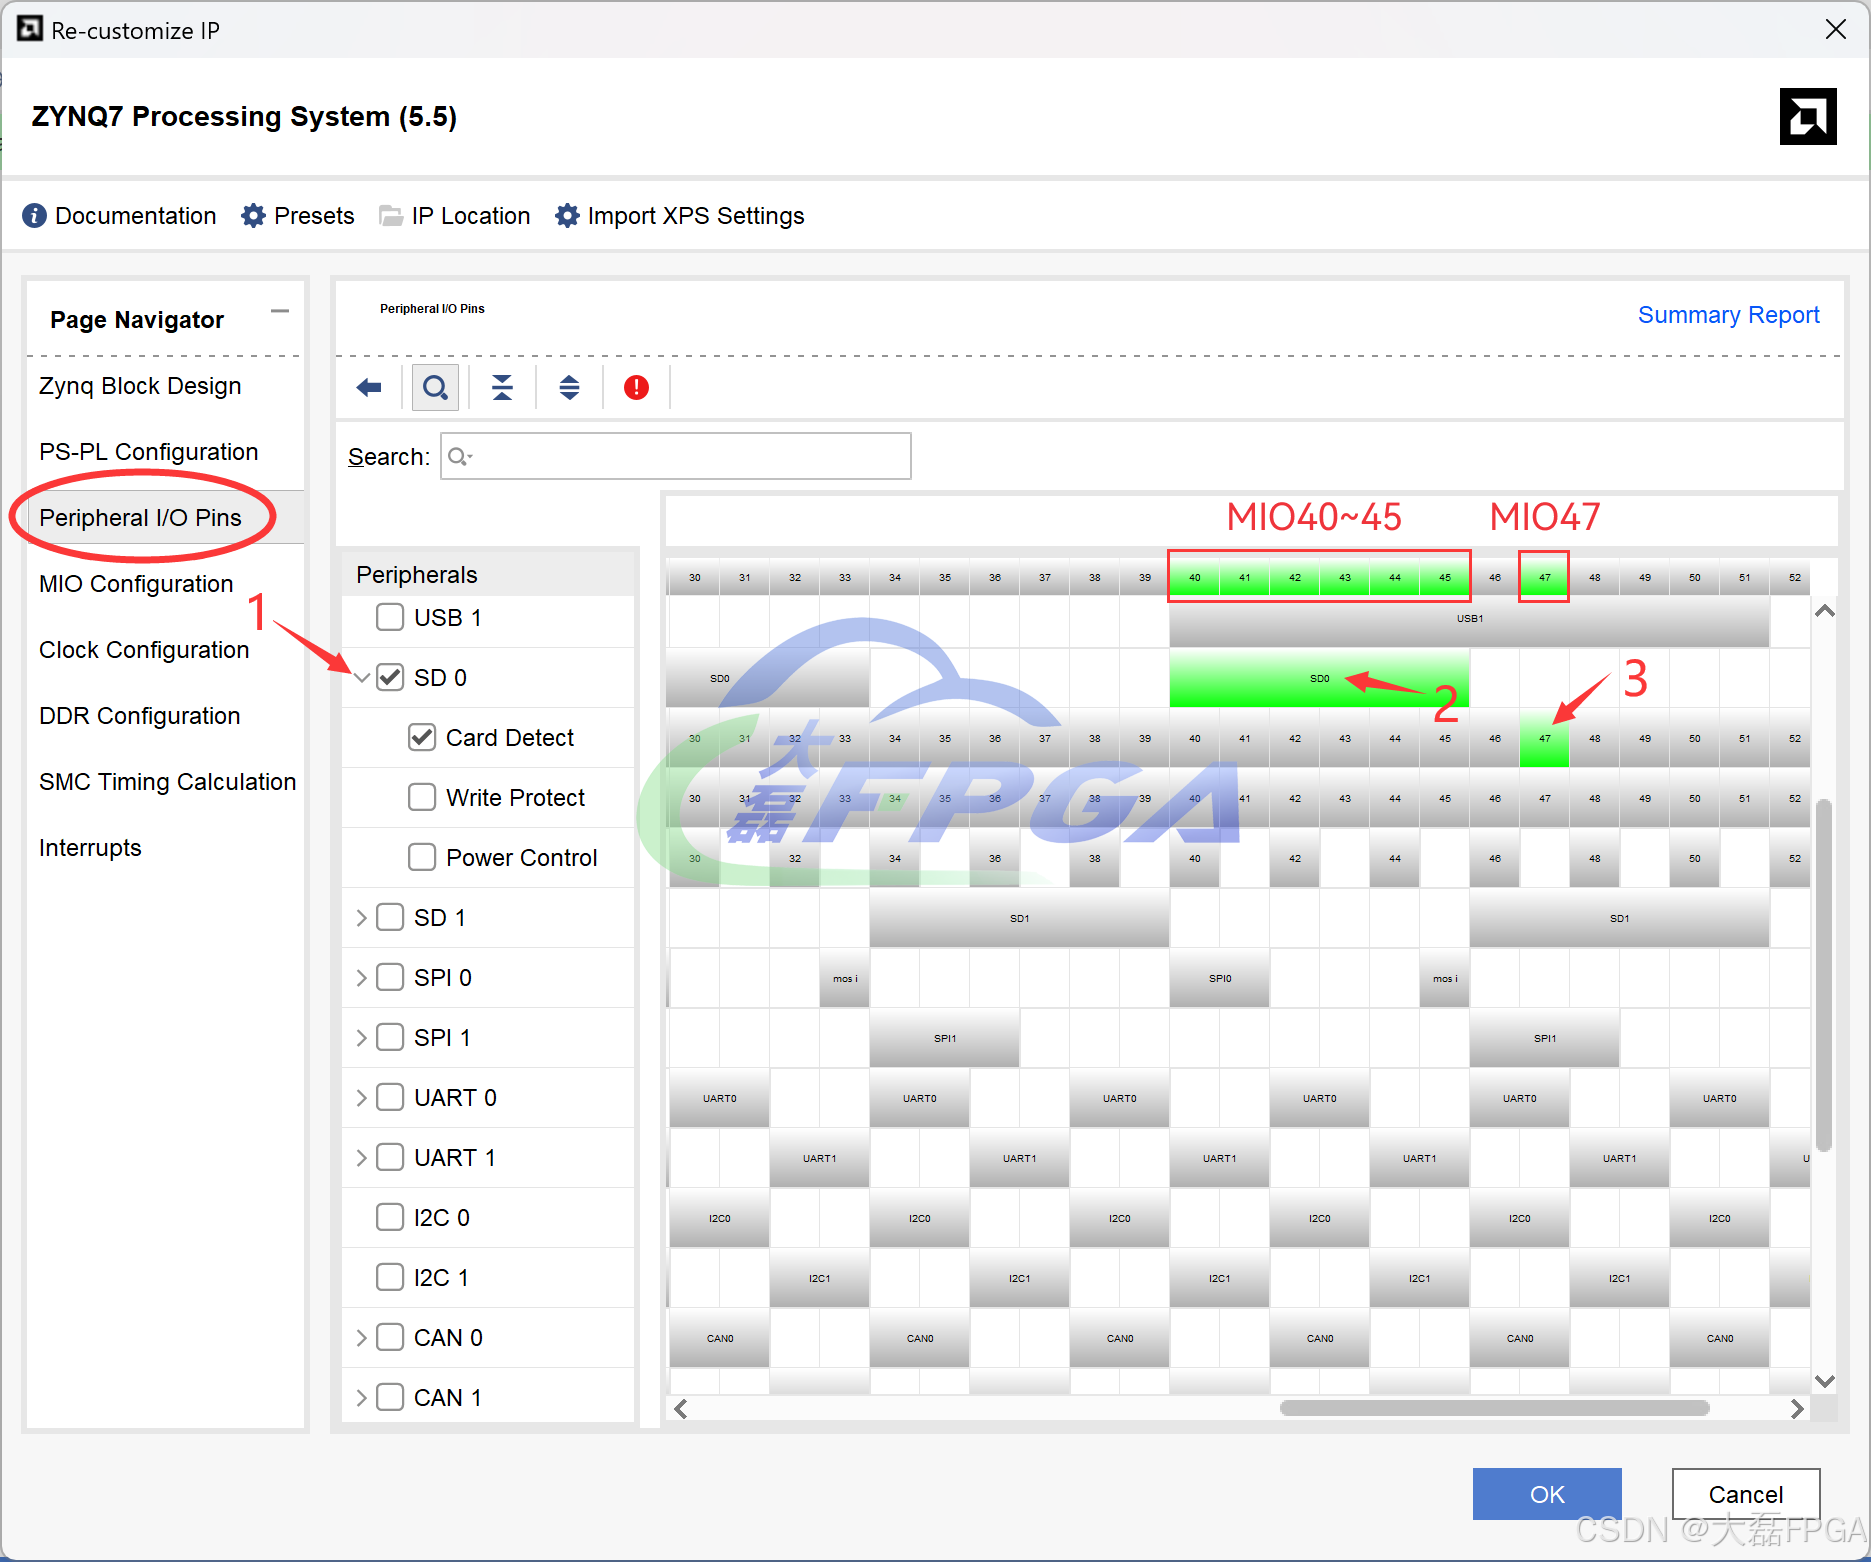Click the expand all toolbar icon
The width and height of the screenshot is (1871, 1562).
(x=569, y=387)
